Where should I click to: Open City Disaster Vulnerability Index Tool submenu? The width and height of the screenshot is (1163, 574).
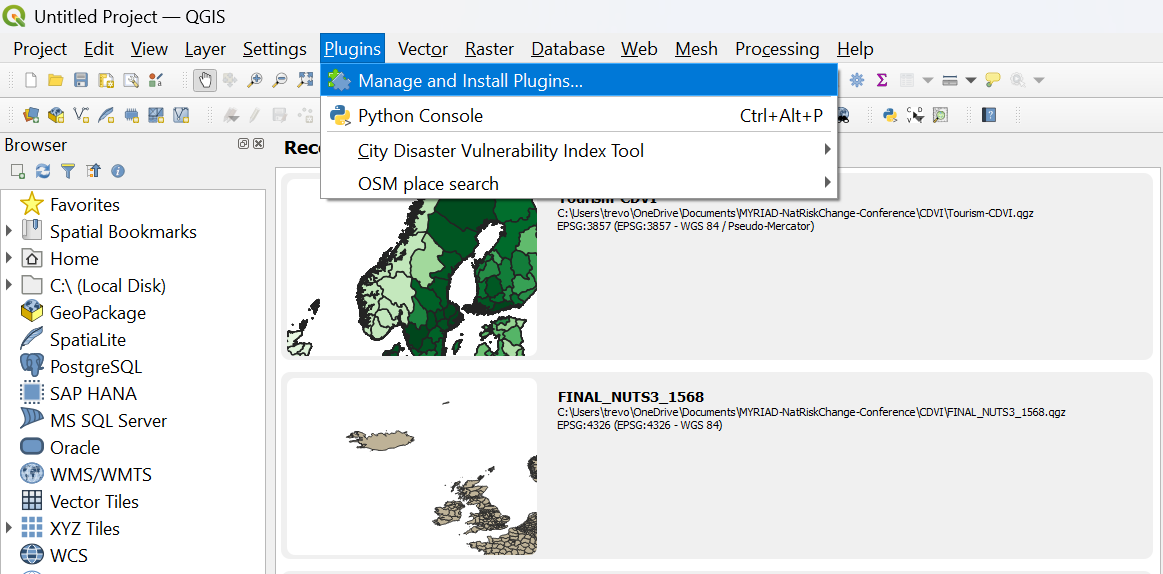(x=579, y=151)
